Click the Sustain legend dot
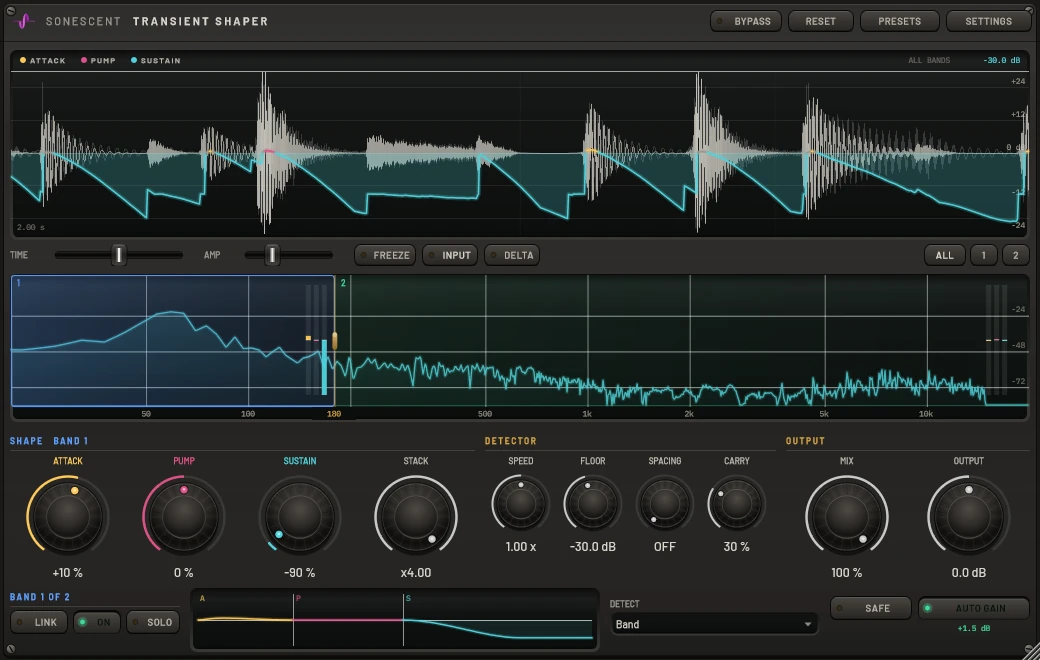Image resolution: width=1040 pixels, height=660 pixels. point(134,60)
